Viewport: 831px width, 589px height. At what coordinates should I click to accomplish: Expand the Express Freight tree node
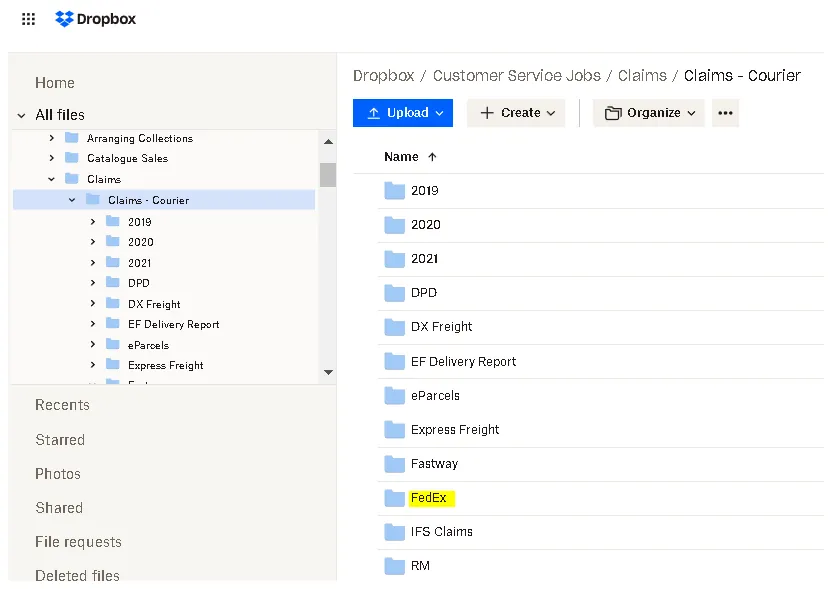[x=93, y=365]
